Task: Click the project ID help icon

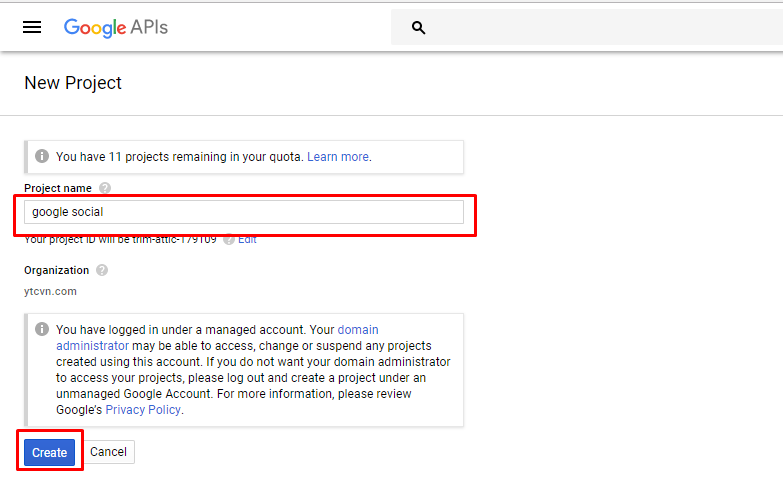Action: pyautogui.click(x=229, y=240)
